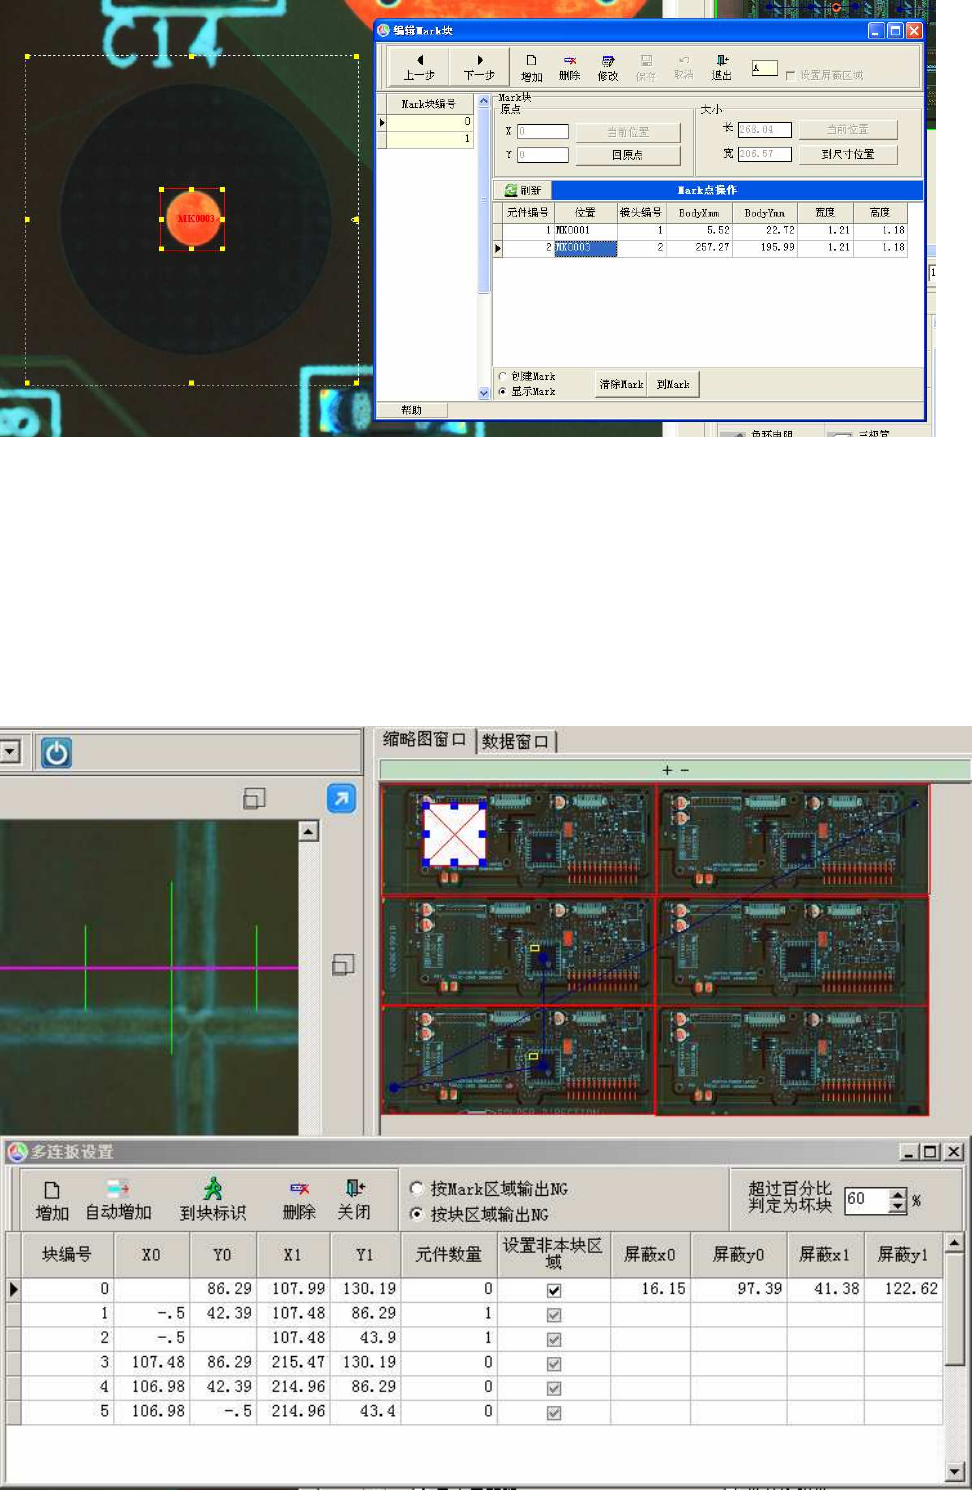Switch to 数据窗口 tab

tap(515, 741)
